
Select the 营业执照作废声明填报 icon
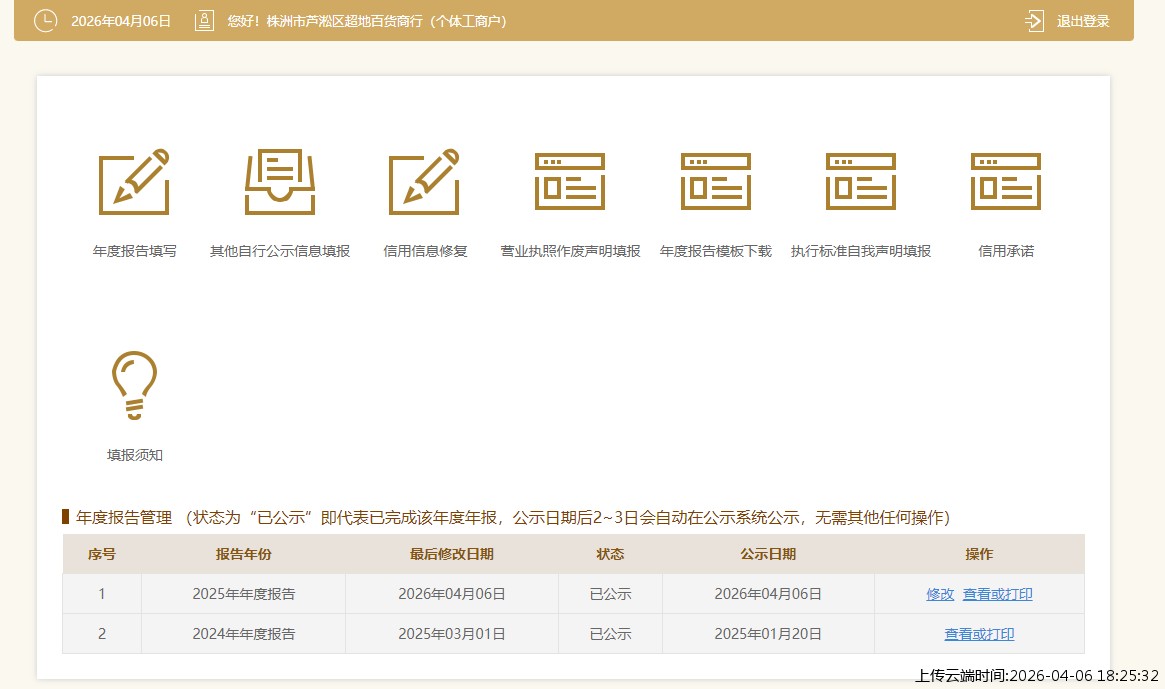(x=570, y=182)
